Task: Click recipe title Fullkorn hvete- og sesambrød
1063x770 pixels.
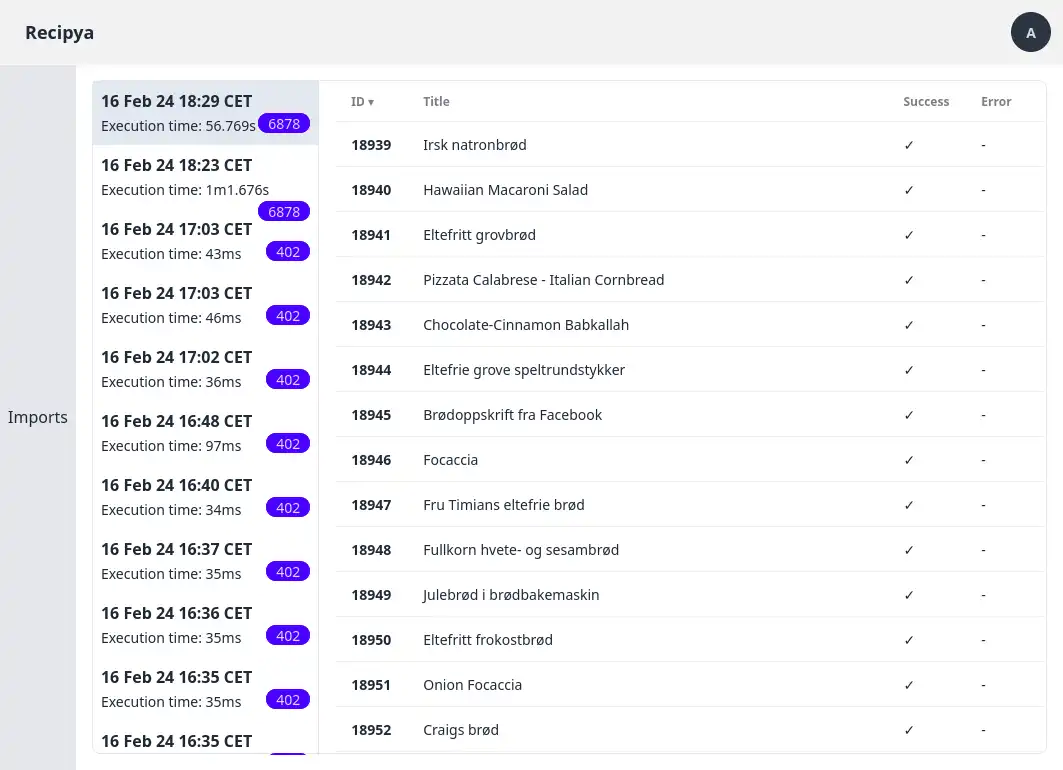Action: [521, 550]
